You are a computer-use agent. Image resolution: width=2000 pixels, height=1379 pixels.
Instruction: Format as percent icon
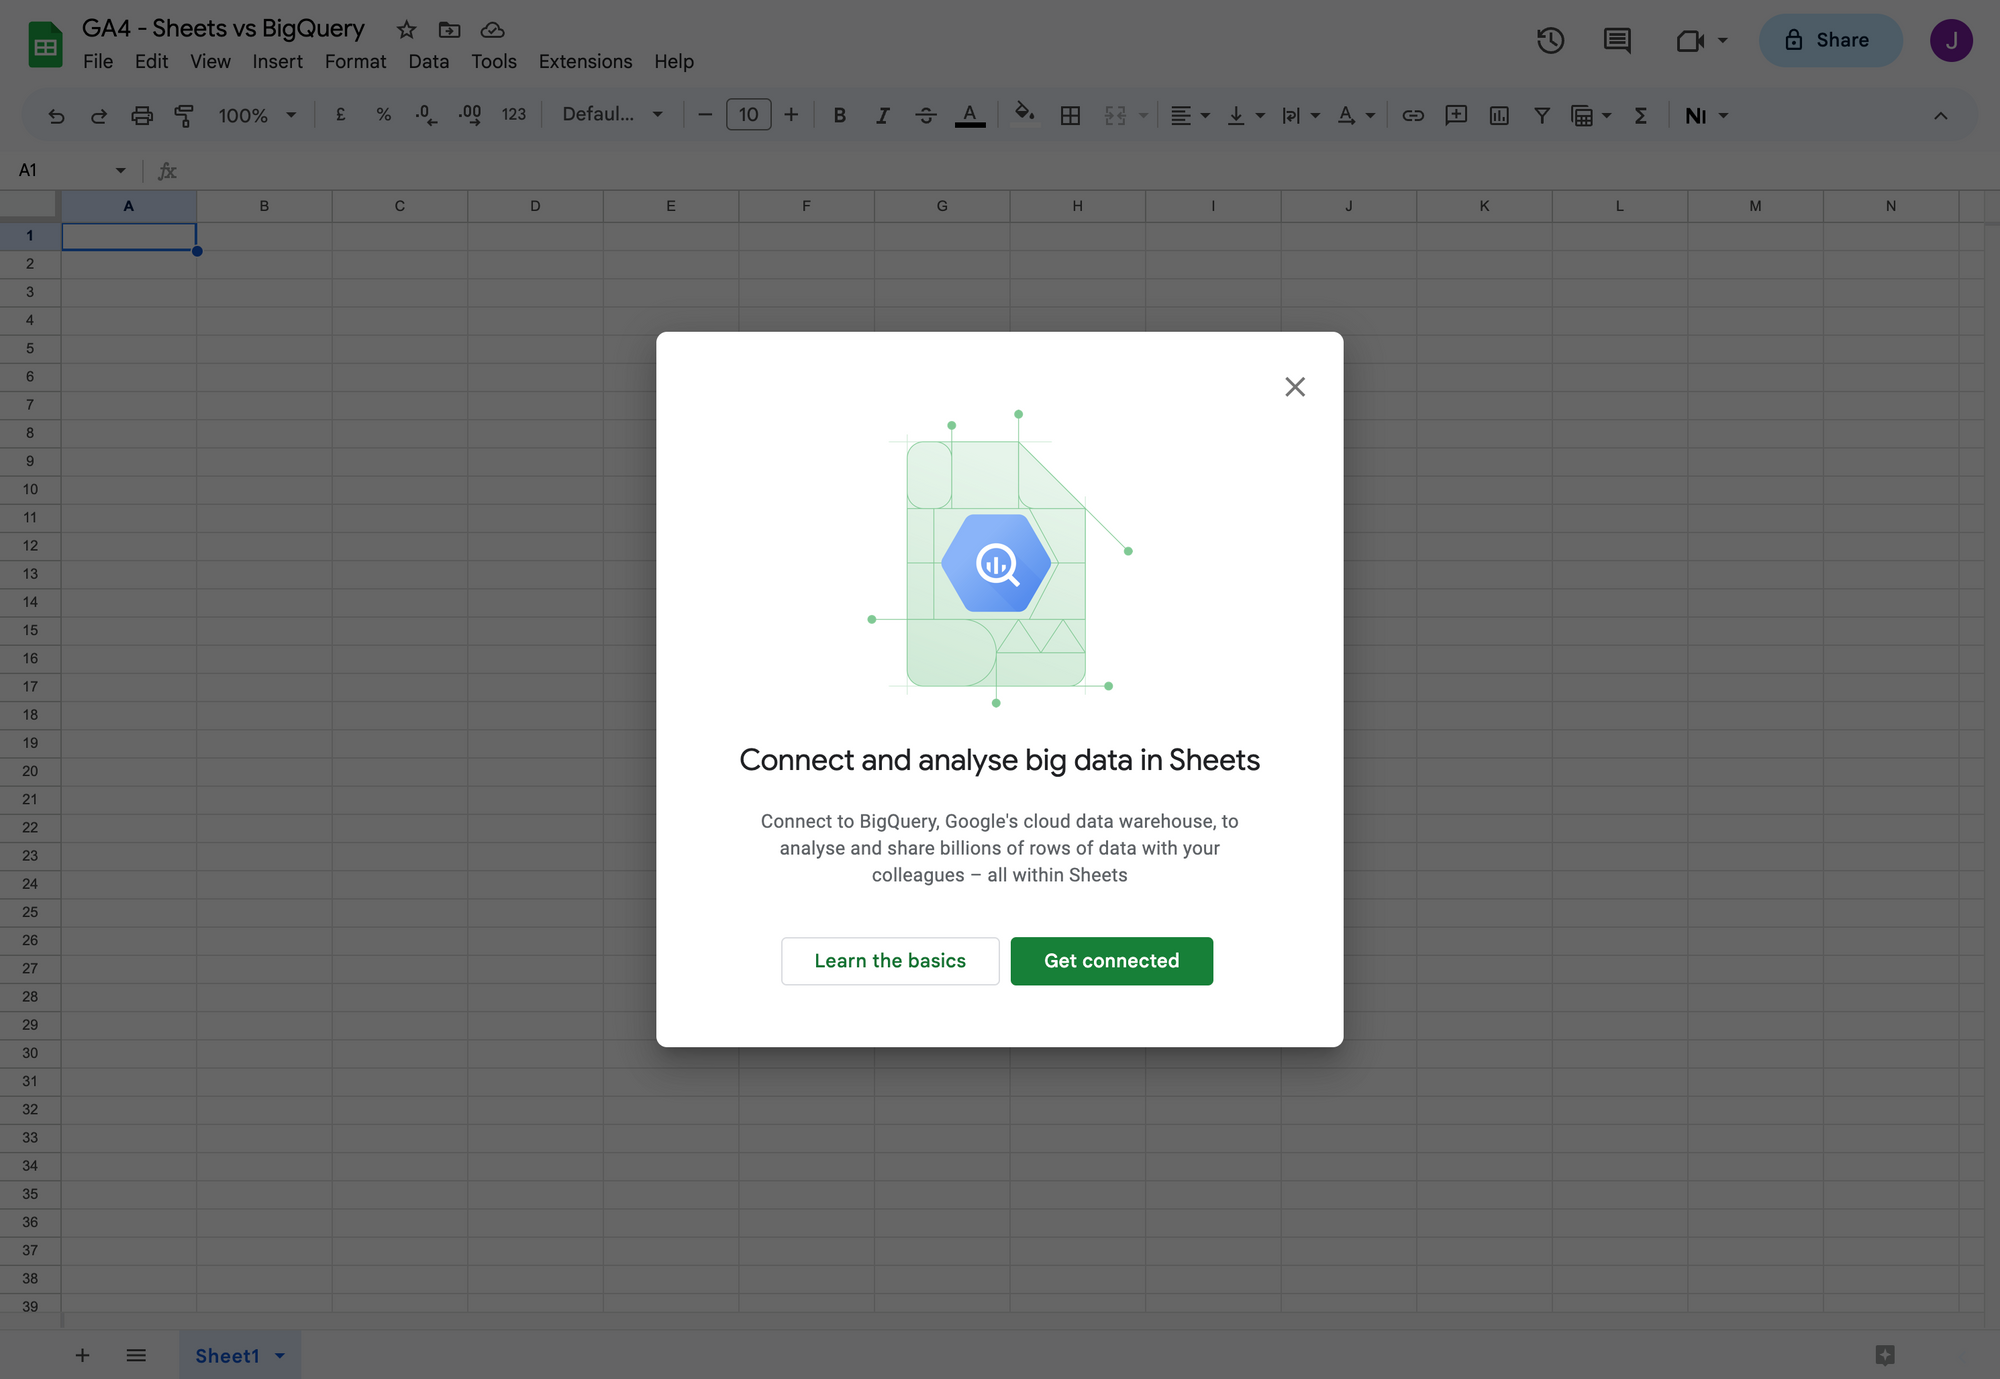coord(383,115)
